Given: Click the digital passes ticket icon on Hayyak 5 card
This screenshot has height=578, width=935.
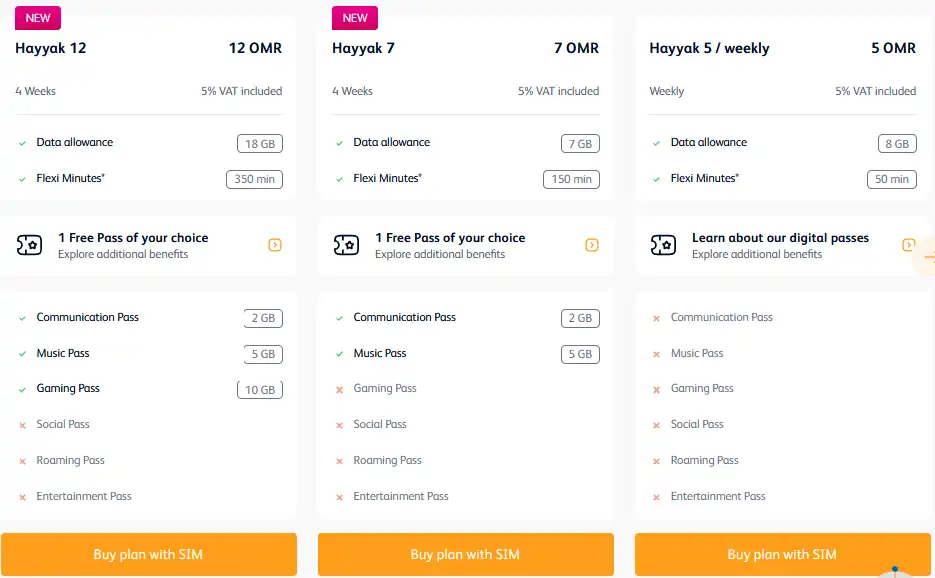Looking at the screenshot, I should (x=663, y=244).
